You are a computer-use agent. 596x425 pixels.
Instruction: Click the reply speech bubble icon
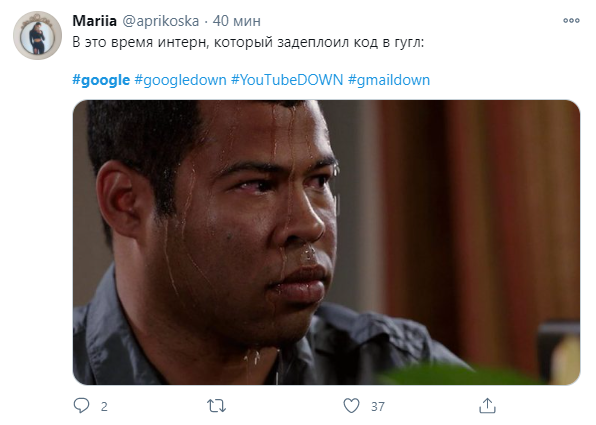point(81,405)
